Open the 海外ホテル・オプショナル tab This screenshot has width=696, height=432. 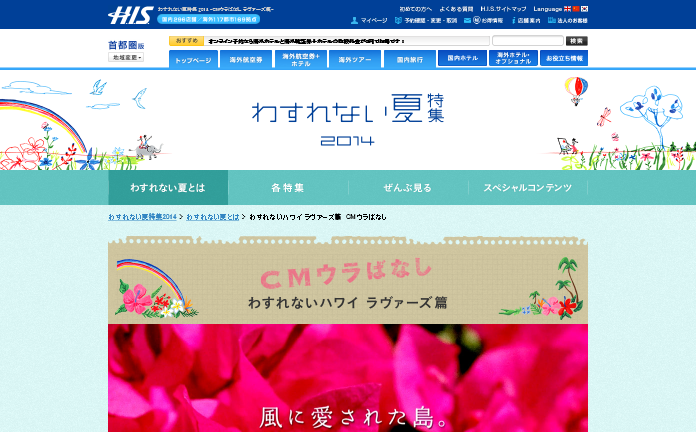513,58
